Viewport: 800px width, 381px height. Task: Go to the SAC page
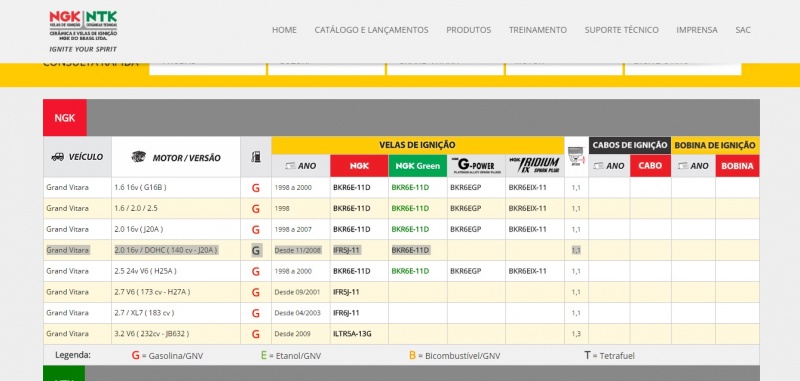[743, 30]
